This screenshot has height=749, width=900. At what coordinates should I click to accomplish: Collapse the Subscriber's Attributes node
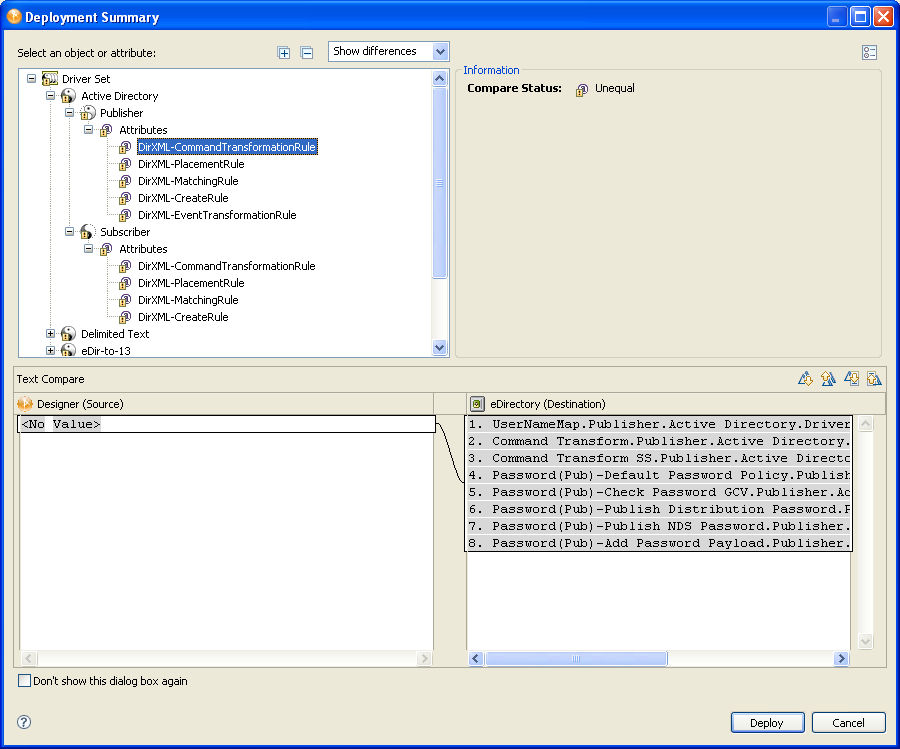tap(88, 249)
